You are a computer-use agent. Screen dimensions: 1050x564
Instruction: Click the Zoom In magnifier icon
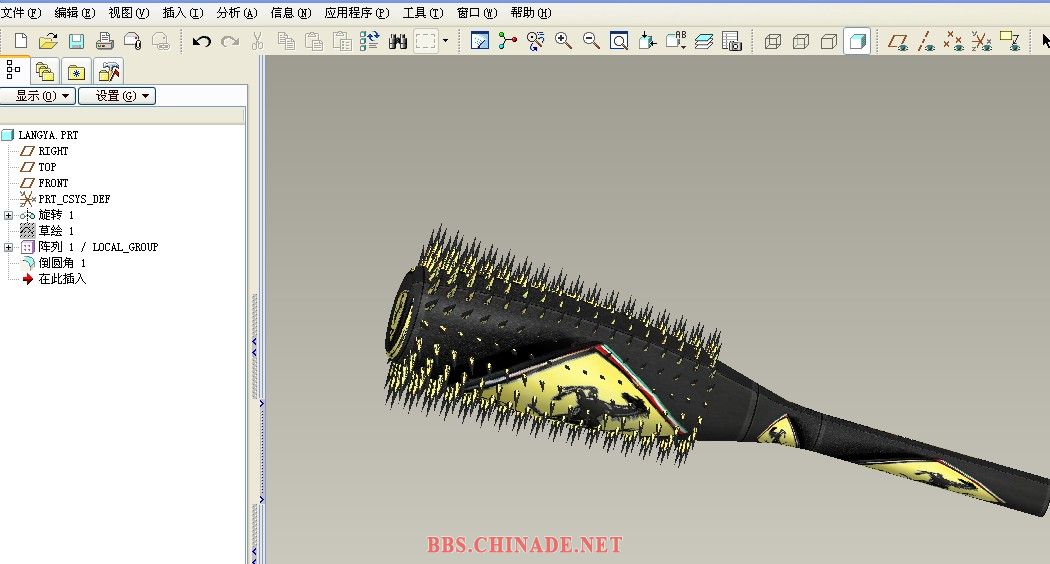click(x=564, y=41)
